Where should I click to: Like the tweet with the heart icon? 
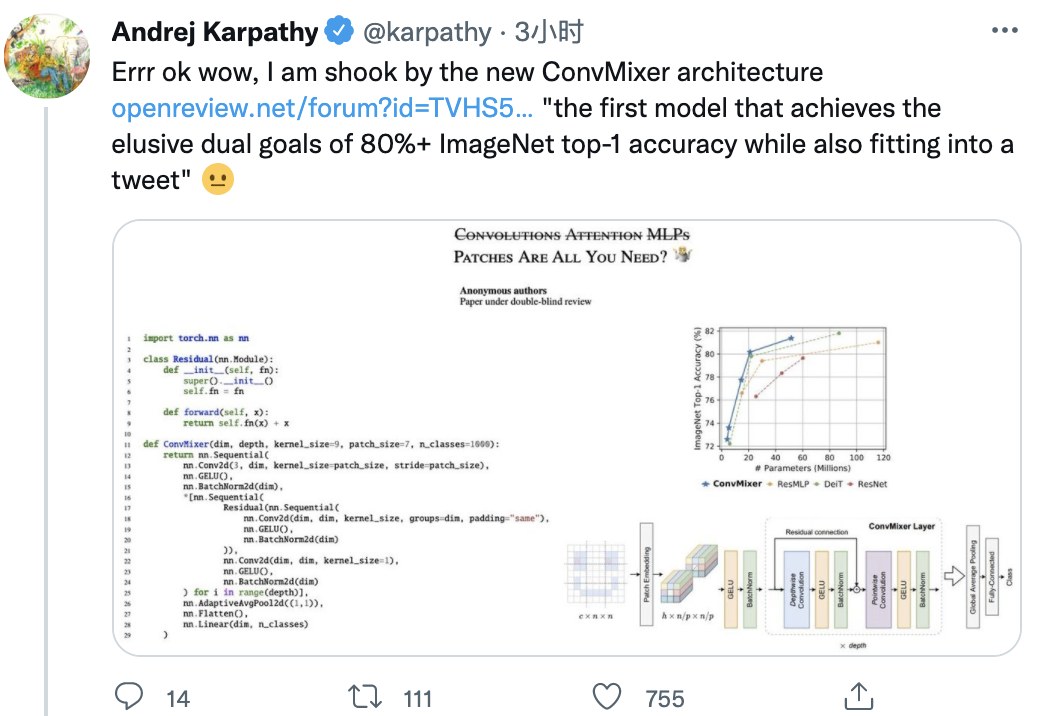tap(608, 696)
